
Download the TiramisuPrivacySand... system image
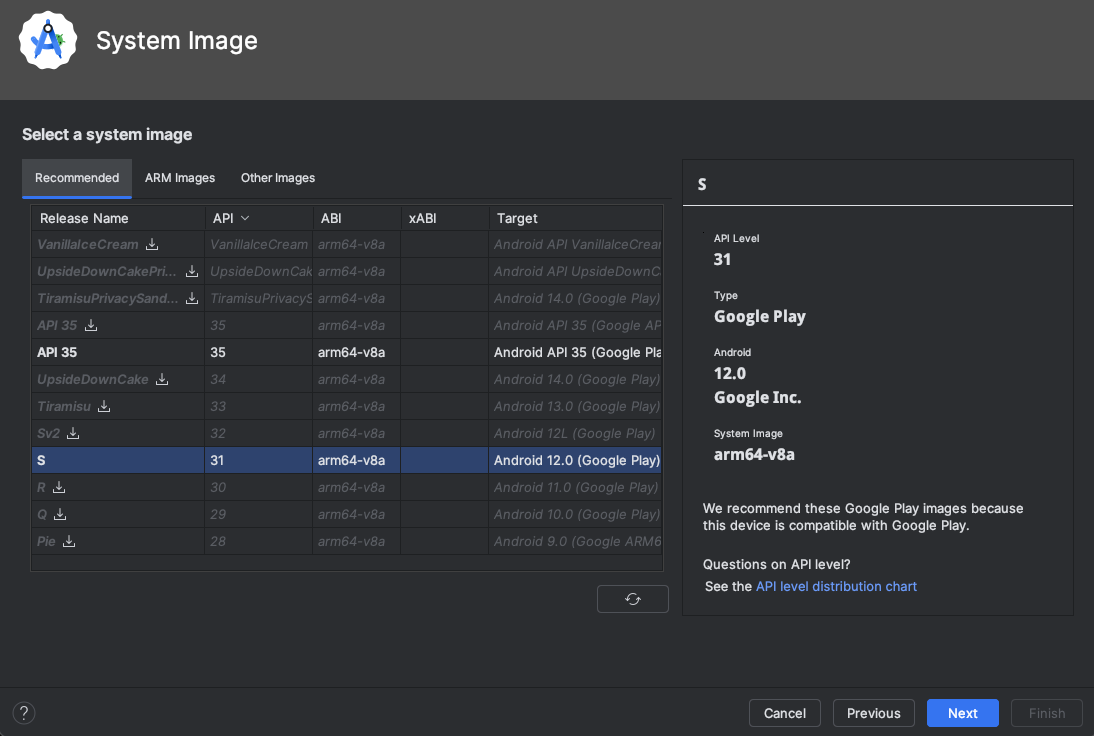pos(192,299)
